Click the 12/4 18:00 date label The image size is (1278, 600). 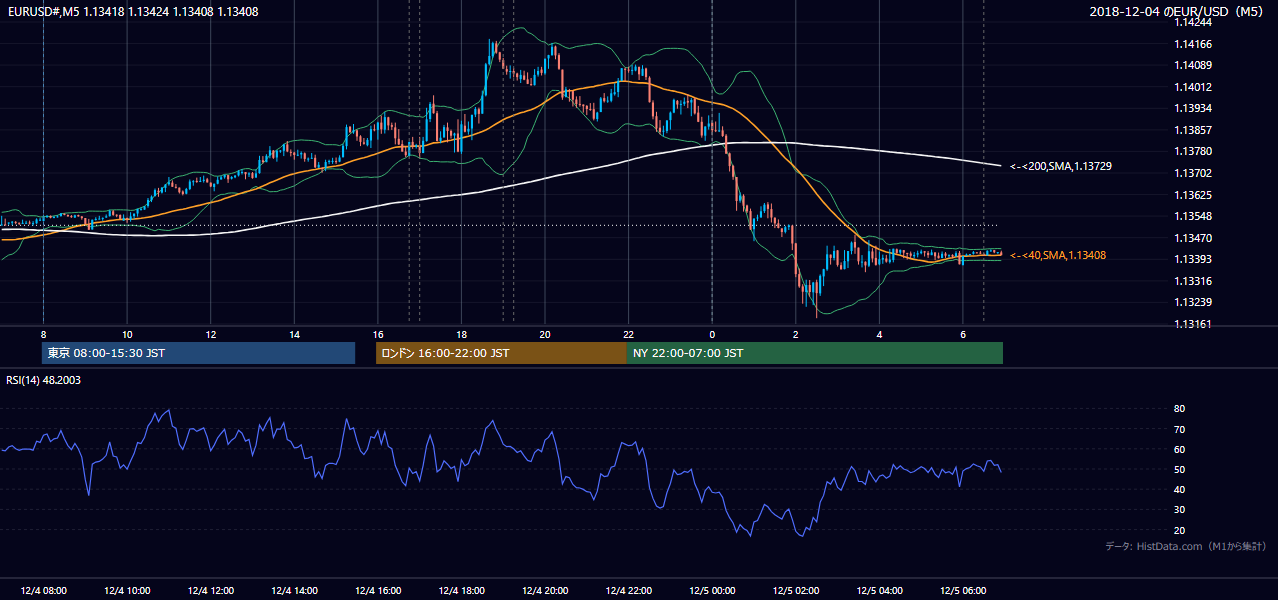(x=461, y=591)
